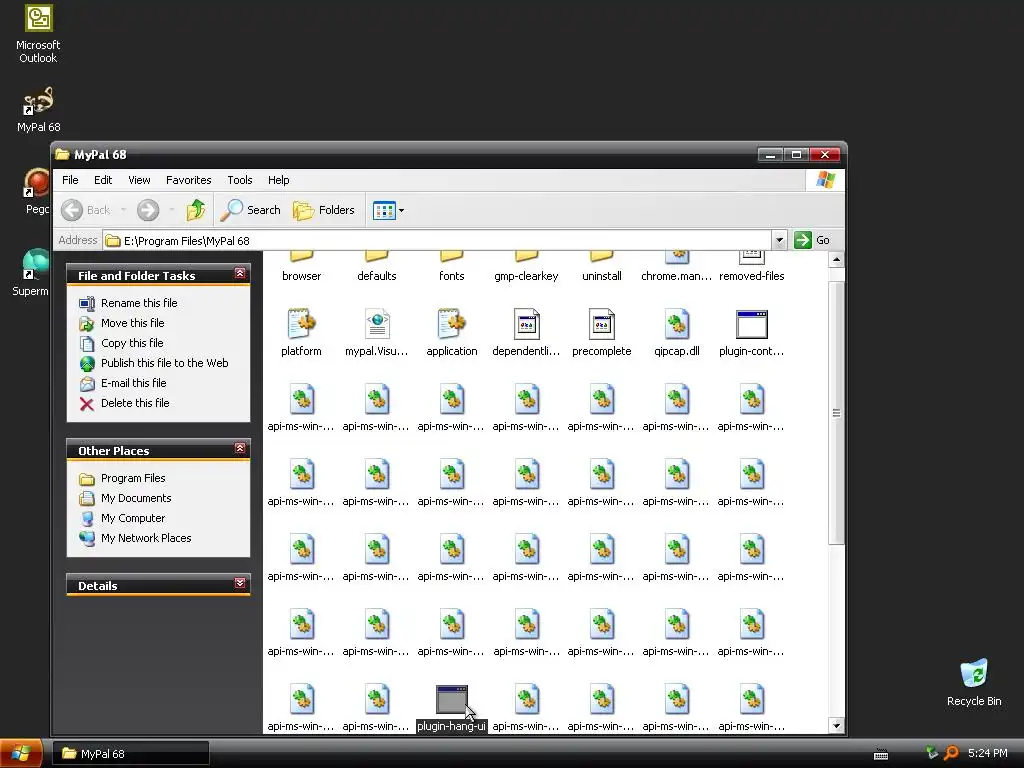Viewport: 1024px width, 768px height.
Task: Open the defaults folder
Action: (x=376, y=268)
